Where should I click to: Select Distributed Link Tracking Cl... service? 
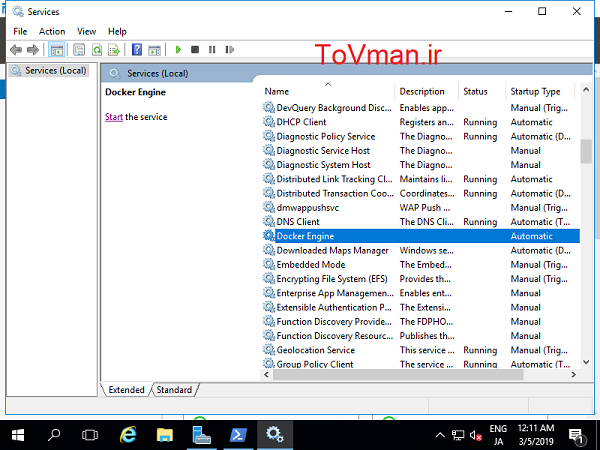(334, 179)
